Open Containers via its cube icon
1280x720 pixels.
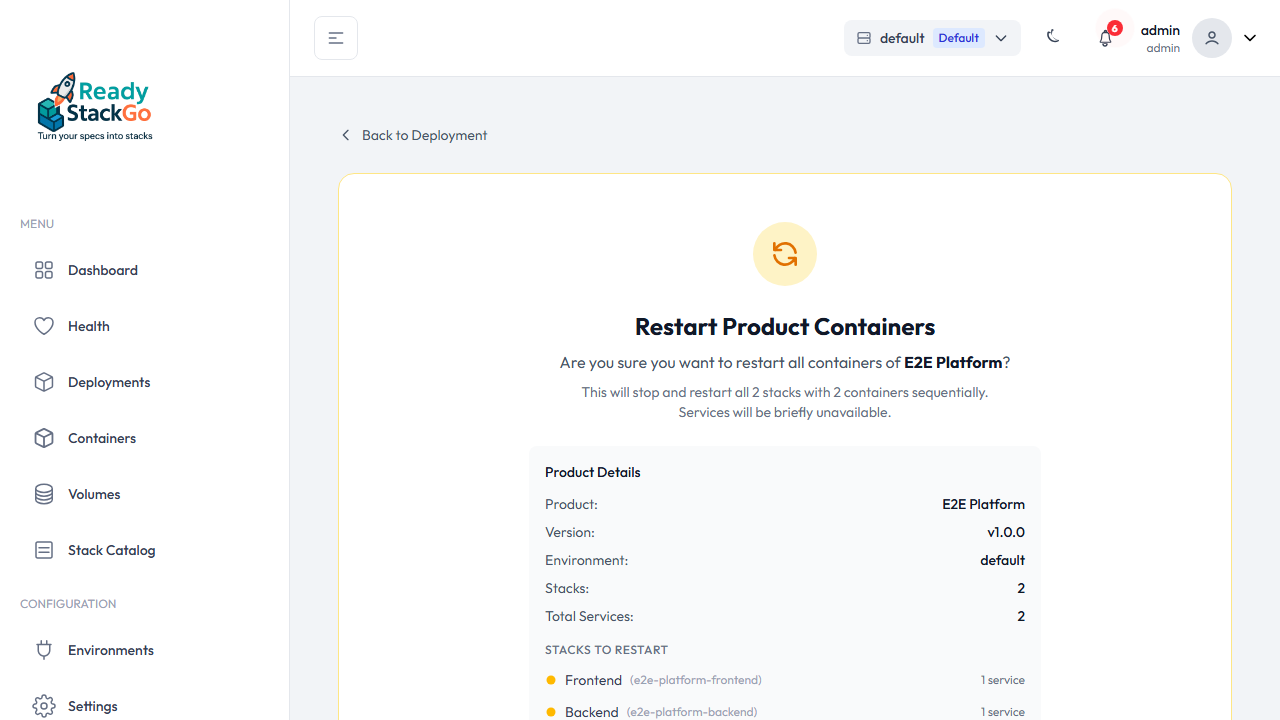44,438
